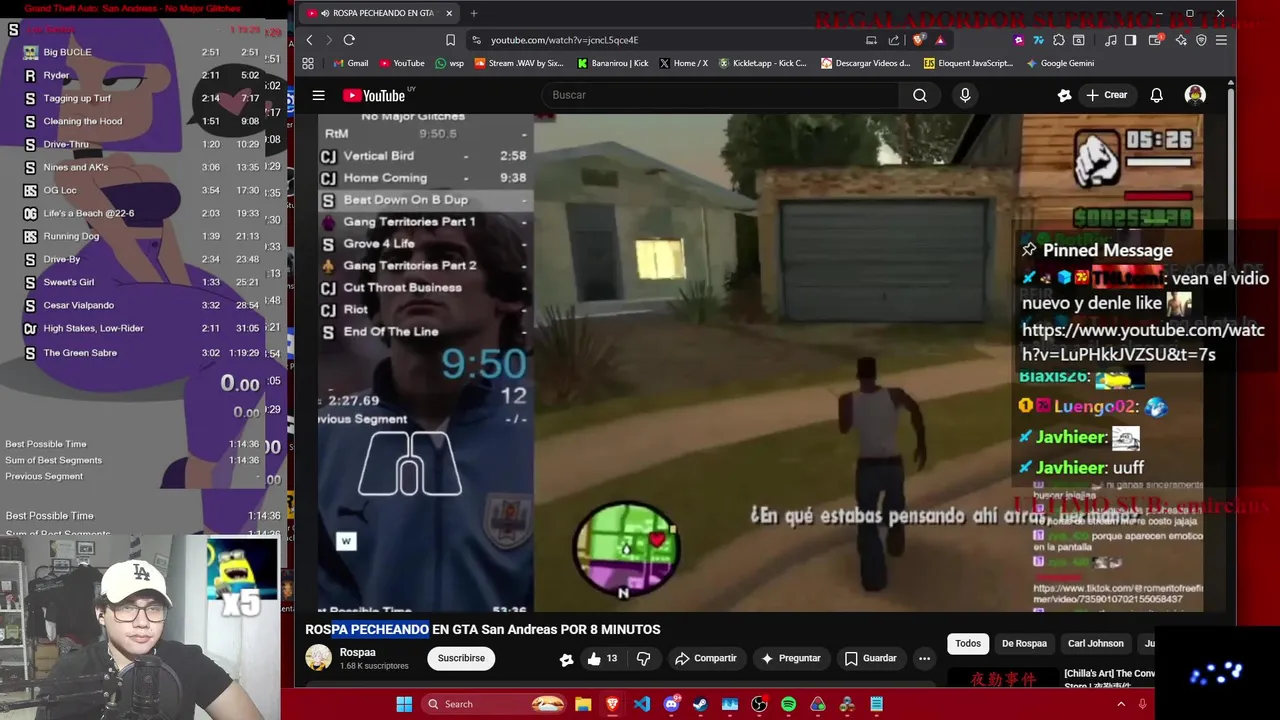
Task: Click the Guardar save button
Action: click(x=870, y=658)
